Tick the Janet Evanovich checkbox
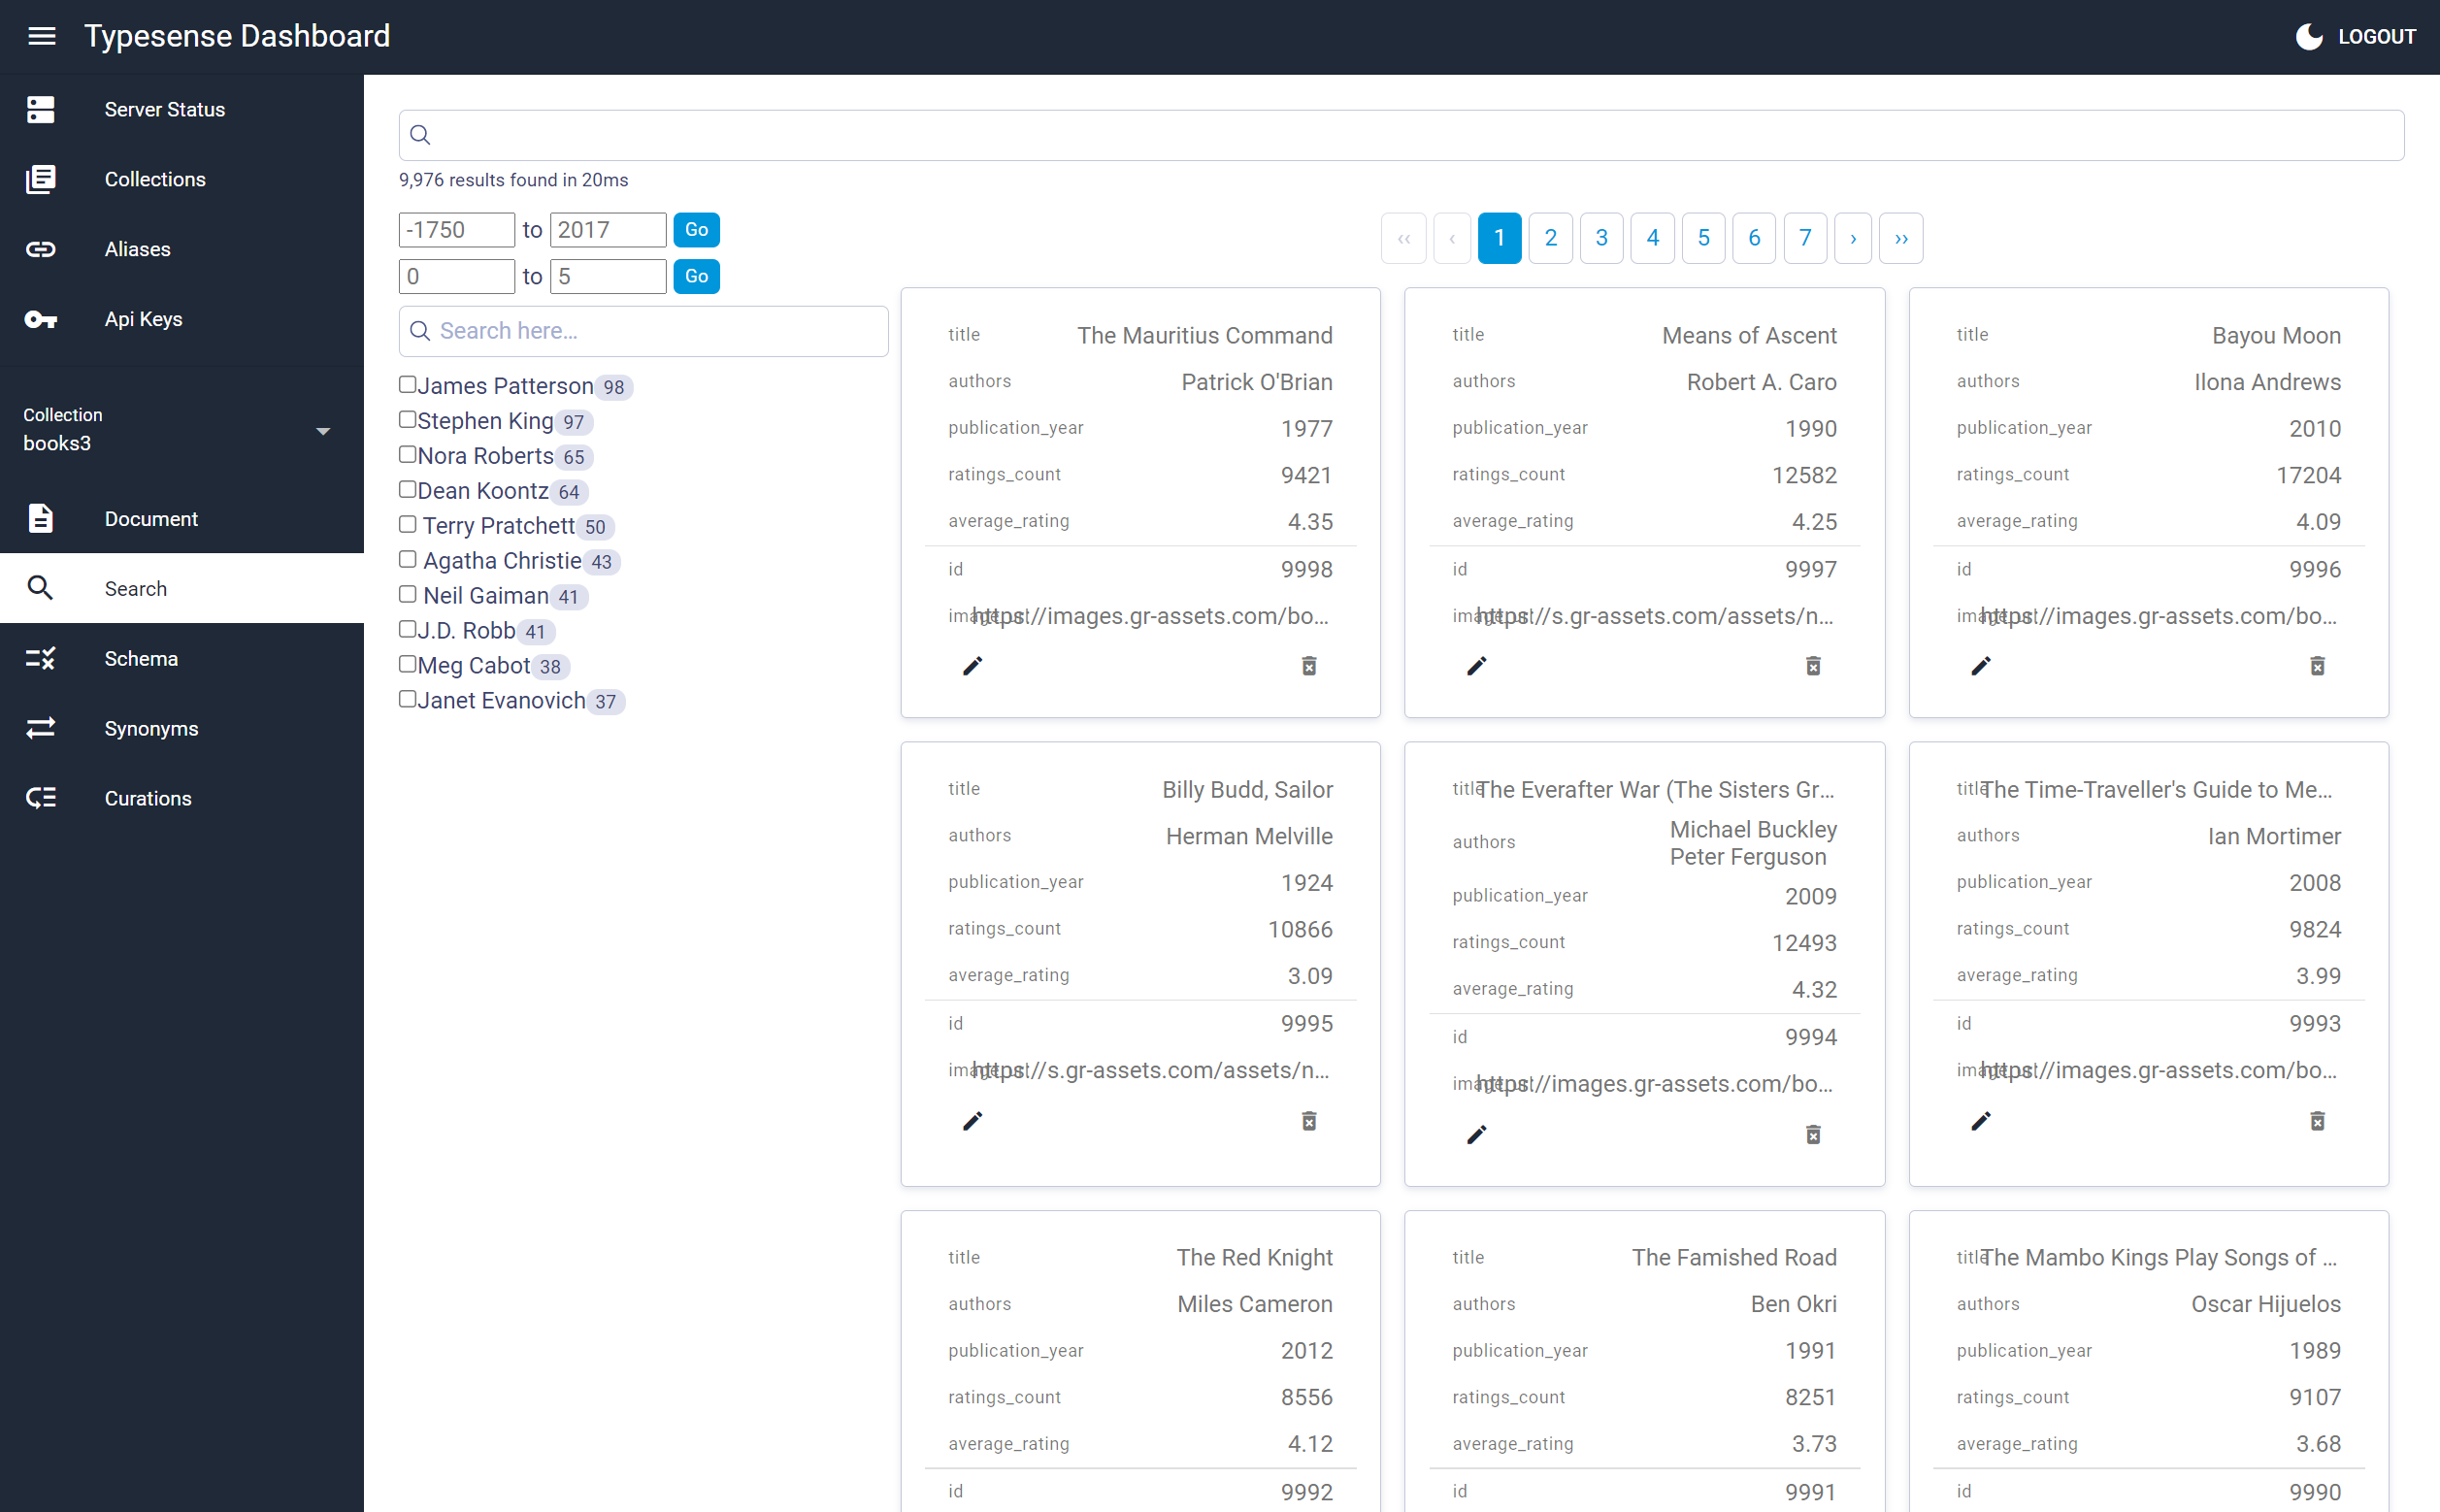This screenshot has height=1512, width=2440. click(x=407, y=700)
